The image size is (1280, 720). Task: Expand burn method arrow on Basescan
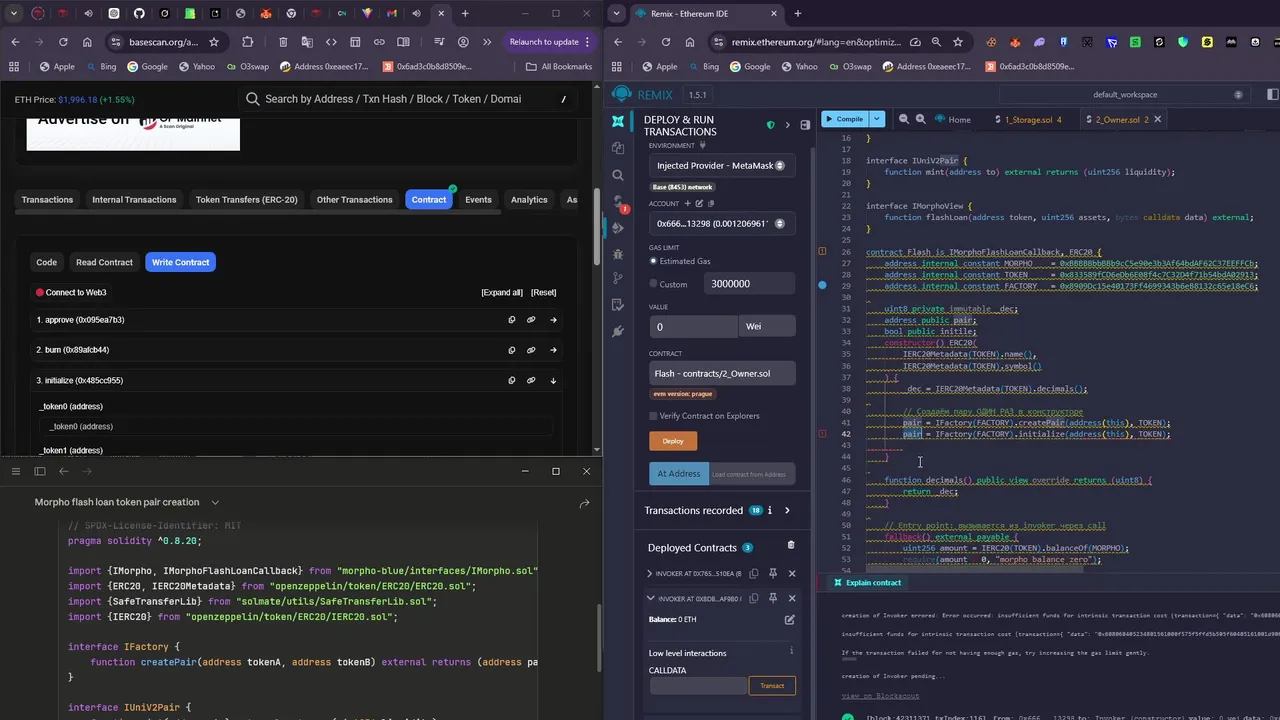coord(553,350)
